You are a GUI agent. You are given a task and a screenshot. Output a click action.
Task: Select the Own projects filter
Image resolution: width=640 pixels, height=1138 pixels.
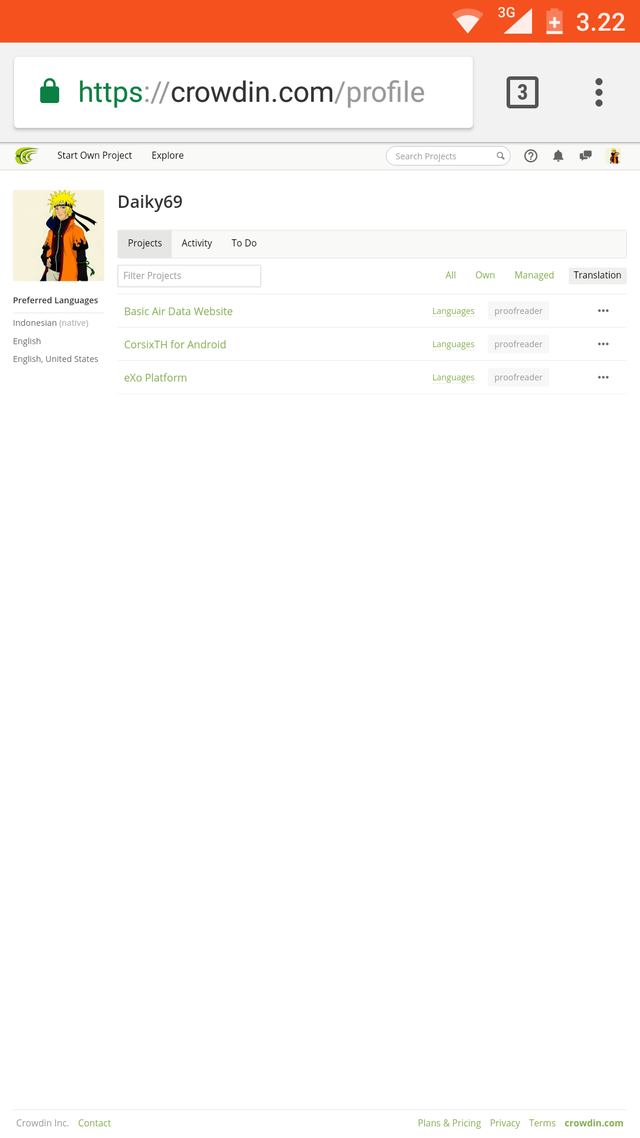point(485,275)
